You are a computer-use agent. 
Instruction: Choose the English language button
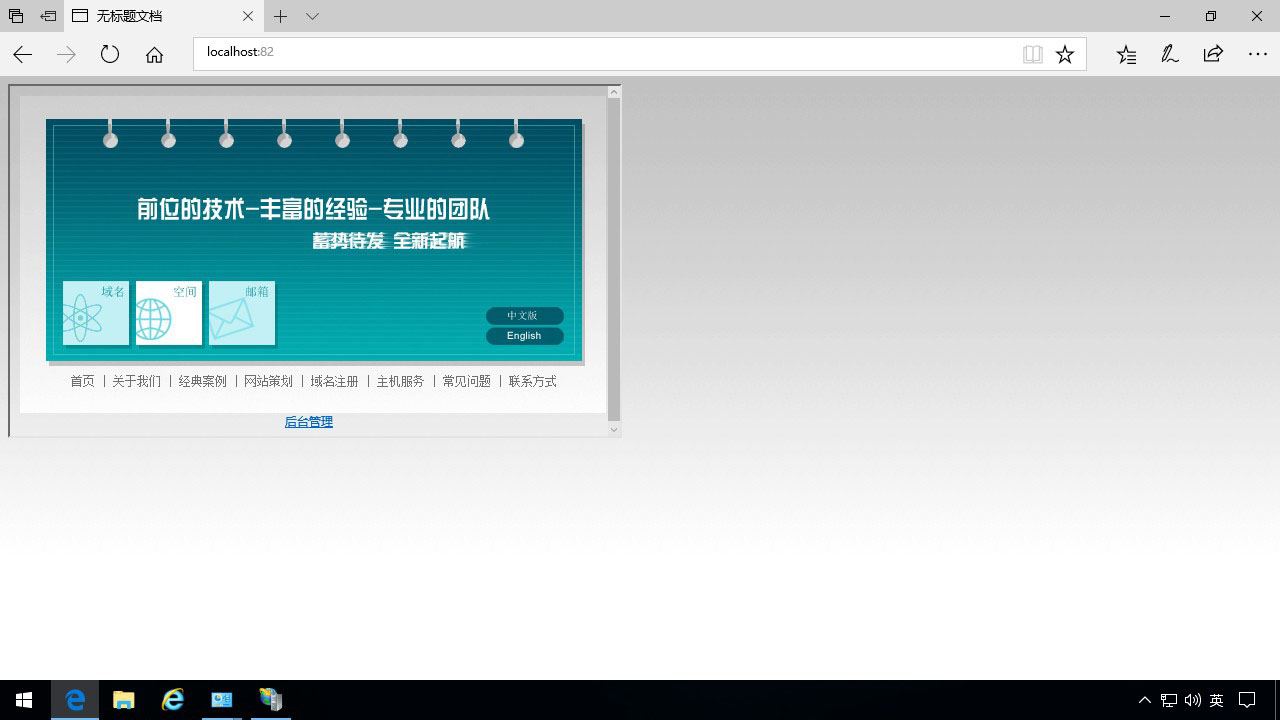[x=525, y=336]
